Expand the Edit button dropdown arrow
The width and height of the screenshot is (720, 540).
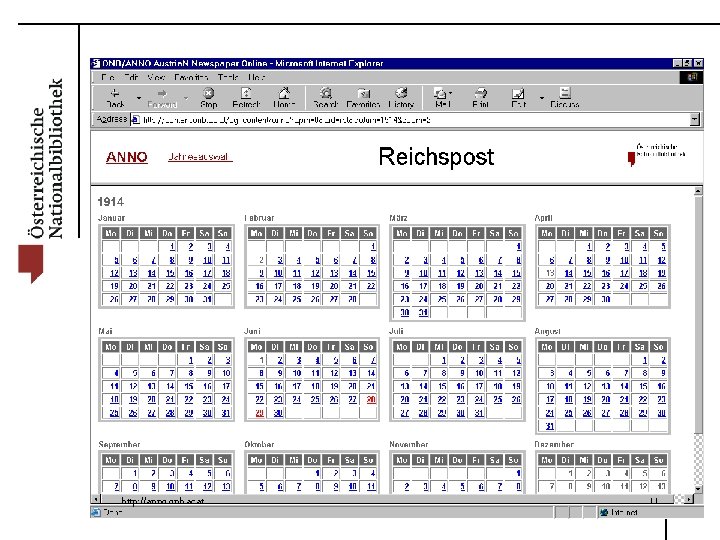[542, 98]
